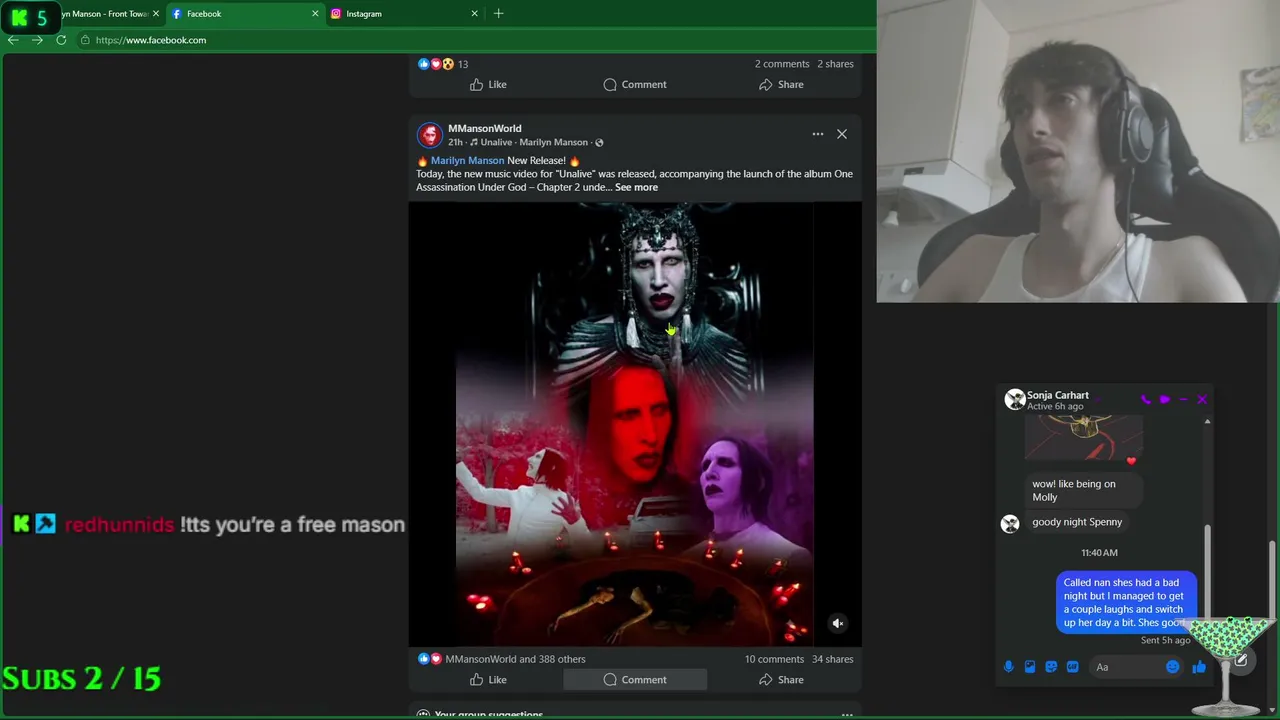The height and width of the screenshot is (720, 1280).
Task: Comment on the upper post with 2 comments
Action: pyautogui.click(x=635, y=85)
